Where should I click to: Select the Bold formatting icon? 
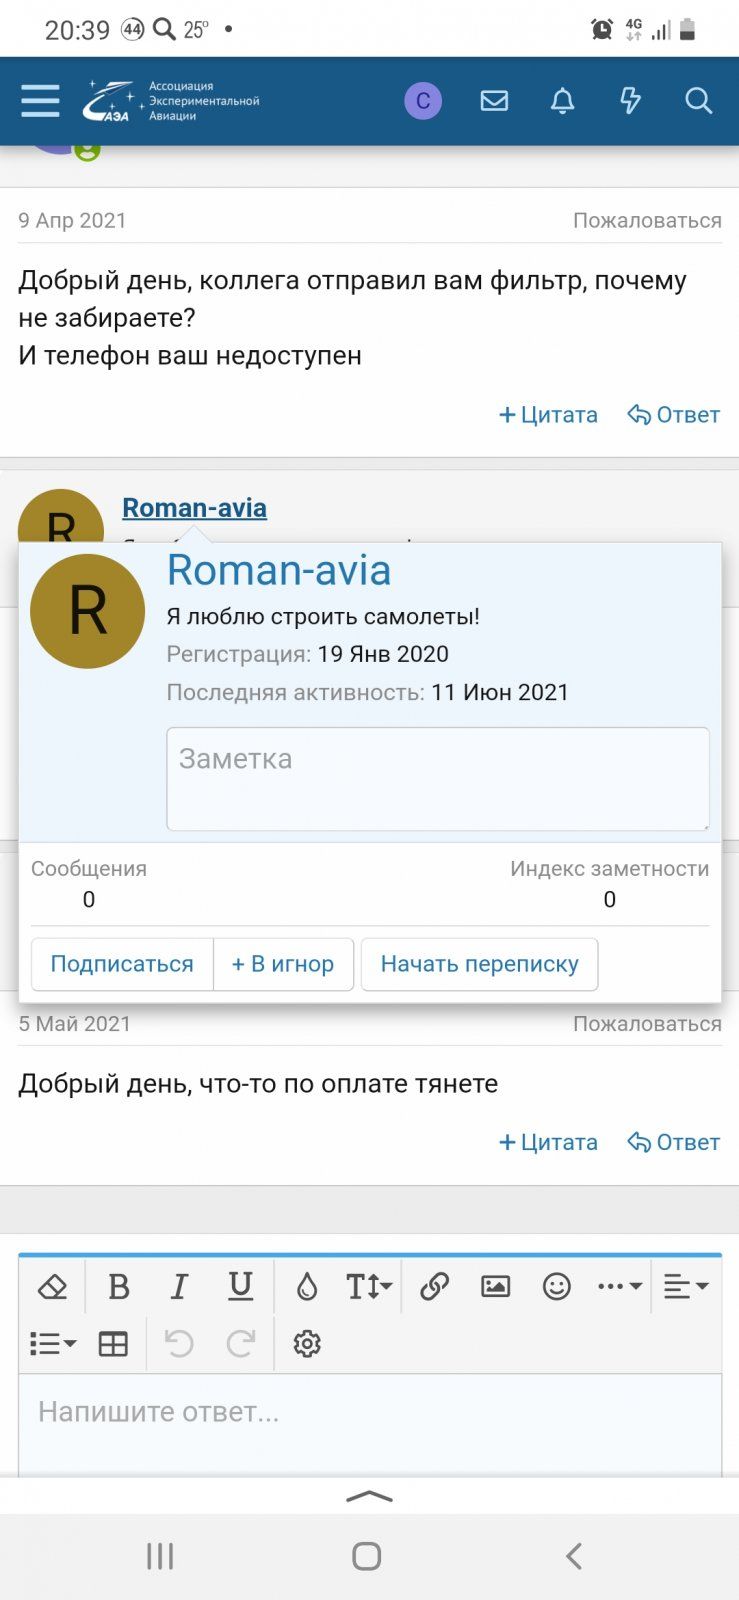pos(119,1287)
